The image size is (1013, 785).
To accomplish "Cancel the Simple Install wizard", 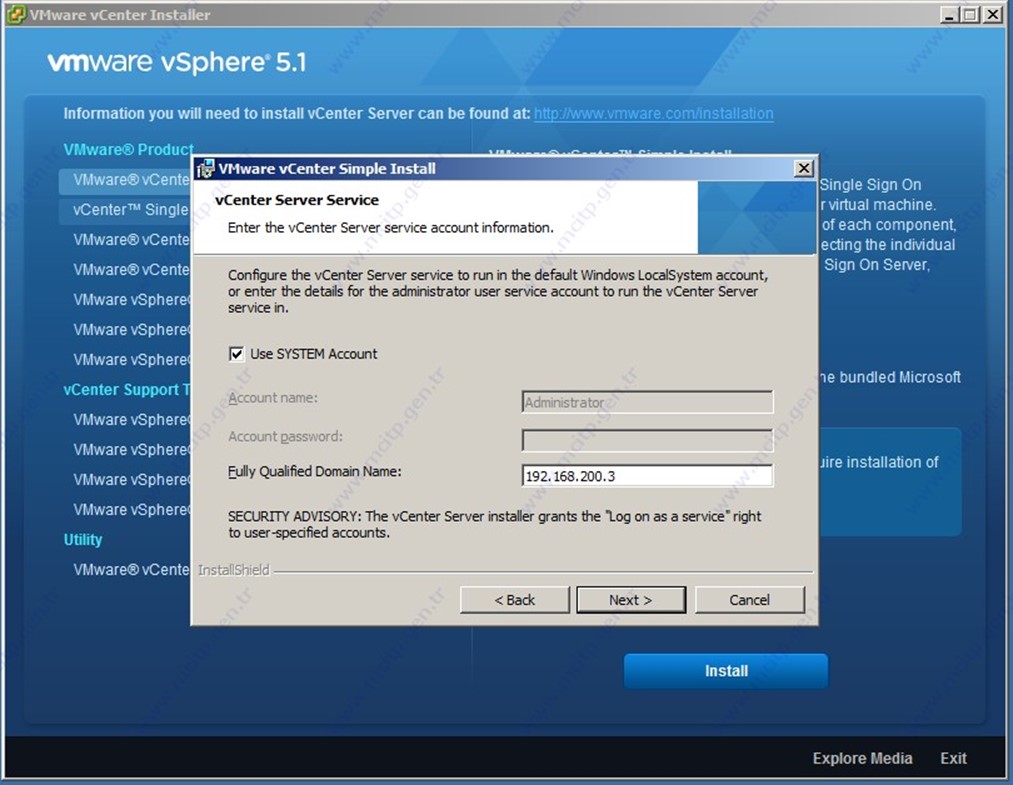I will pos(749,600).
